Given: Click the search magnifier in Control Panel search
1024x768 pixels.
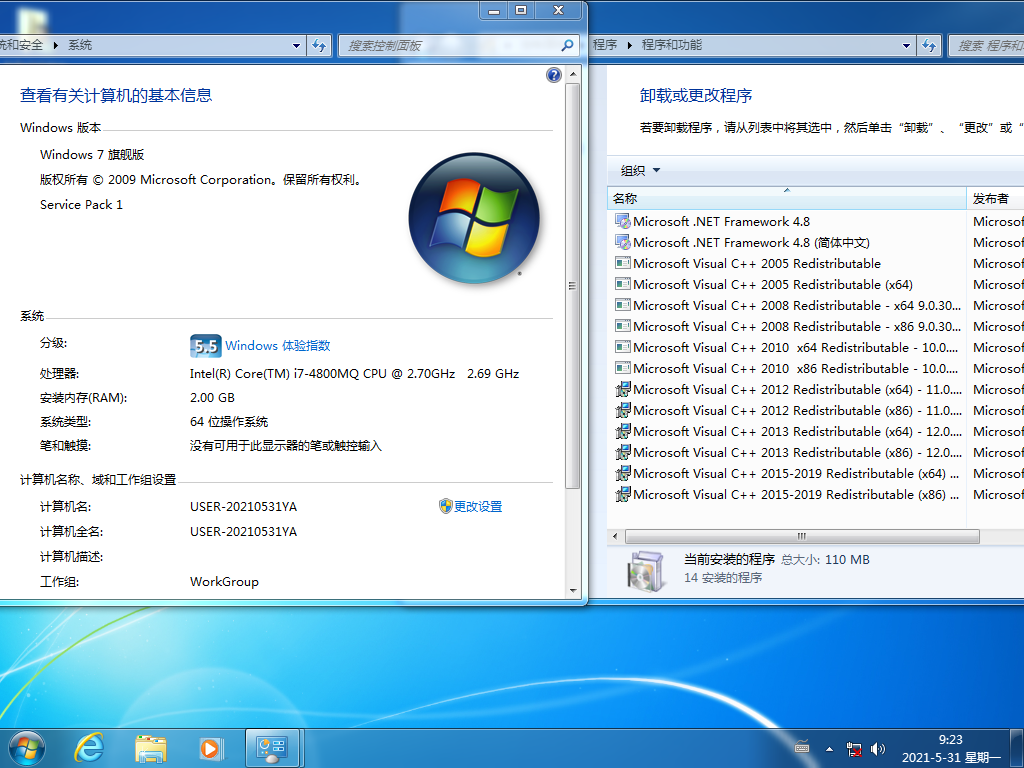Looking at the screenshot, I should [568, 45].
